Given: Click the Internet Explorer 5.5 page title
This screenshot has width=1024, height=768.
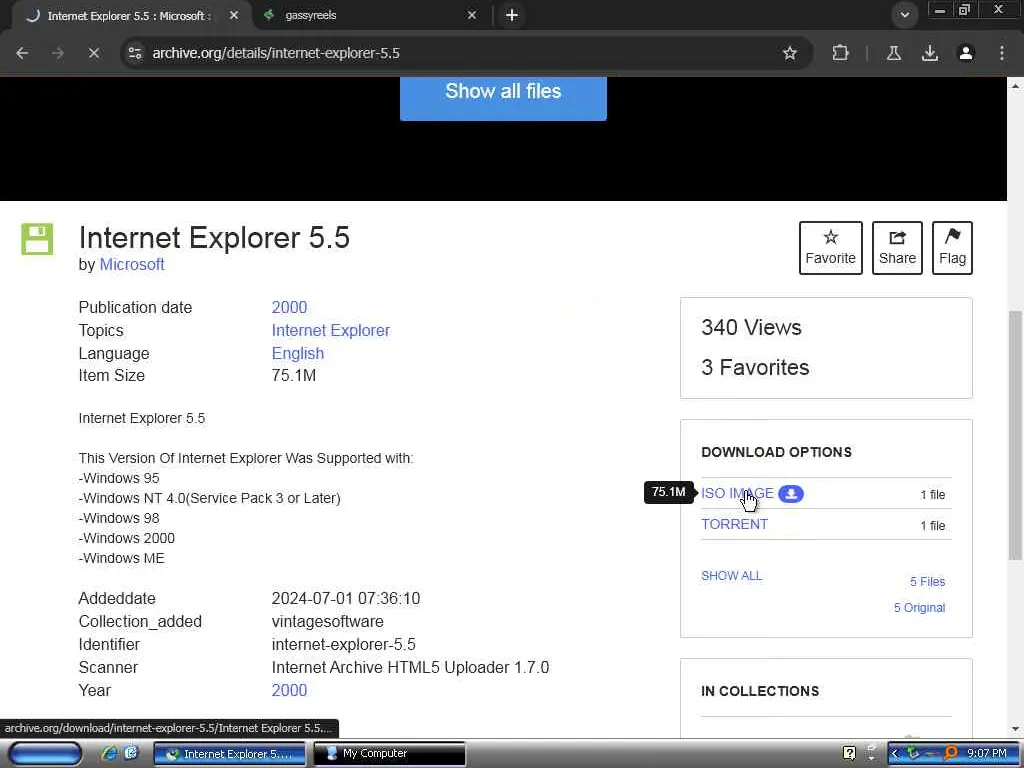Looking at the screenshot, I should point(214,238).
